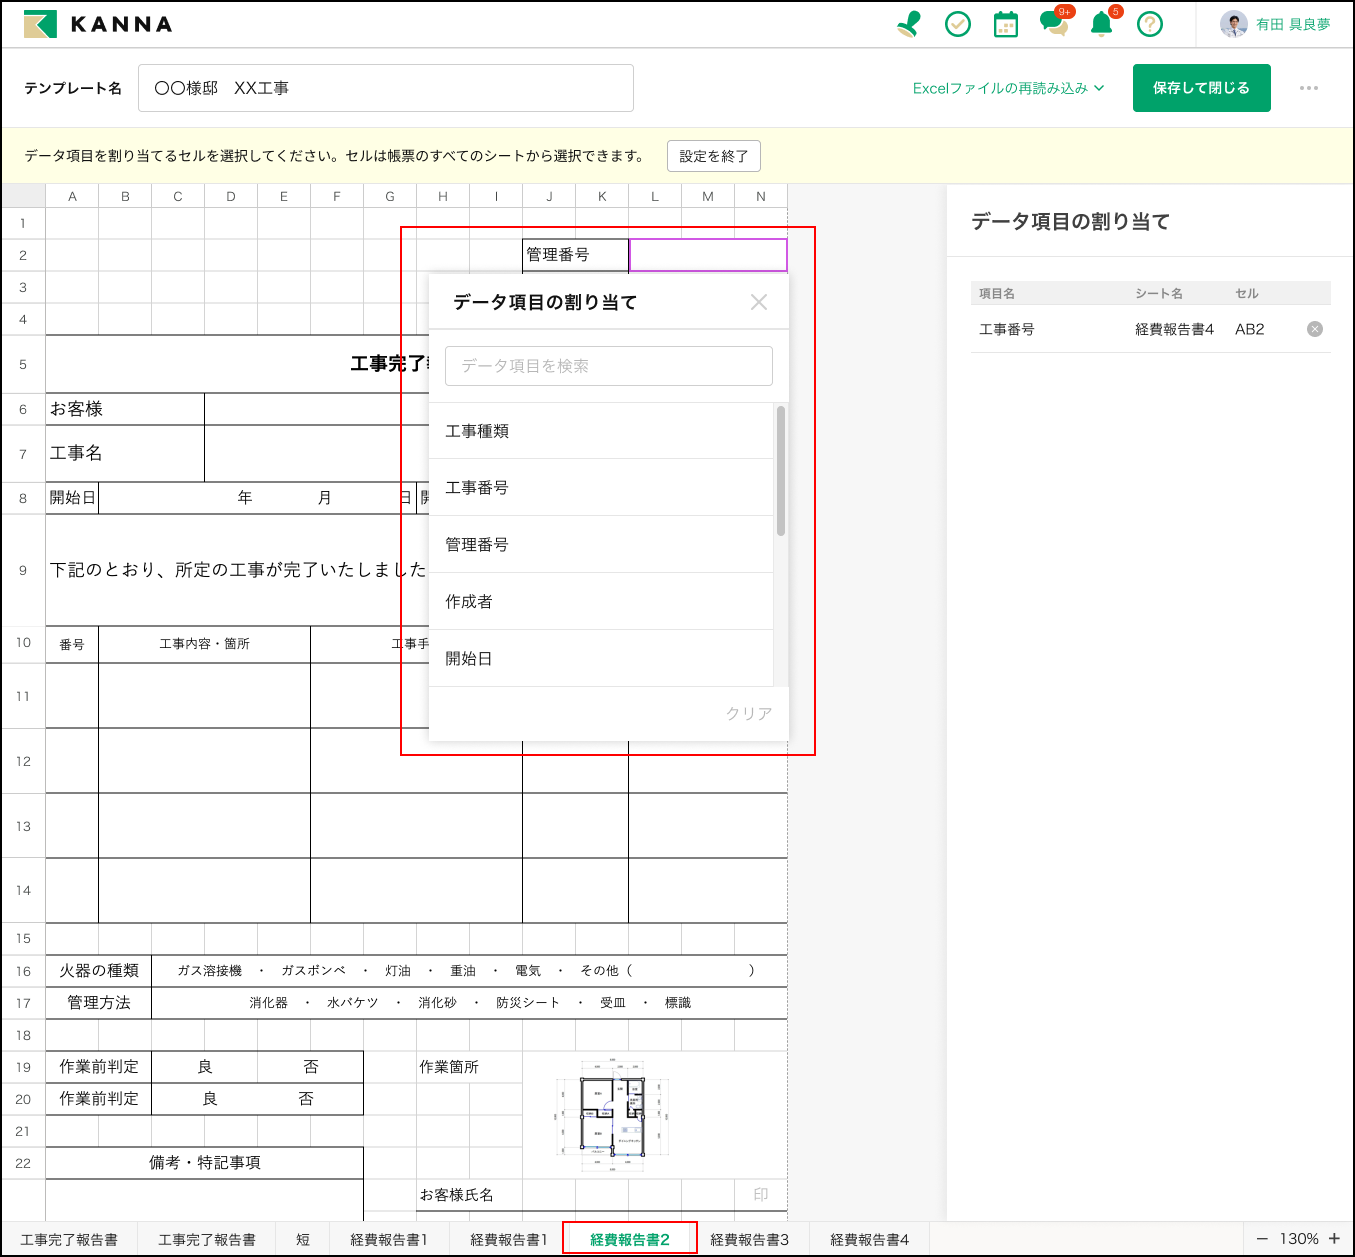This screenshot has width=1355, height=1257.
Task: Open the help question mark icon
Action: [1150, 24]
